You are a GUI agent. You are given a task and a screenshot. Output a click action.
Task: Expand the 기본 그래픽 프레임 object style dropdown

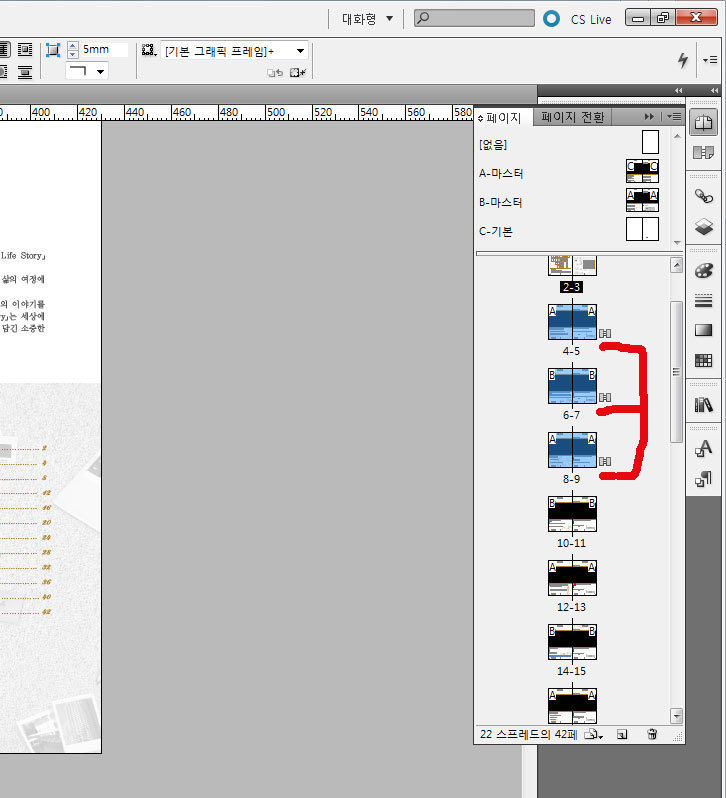coord(300,51)
